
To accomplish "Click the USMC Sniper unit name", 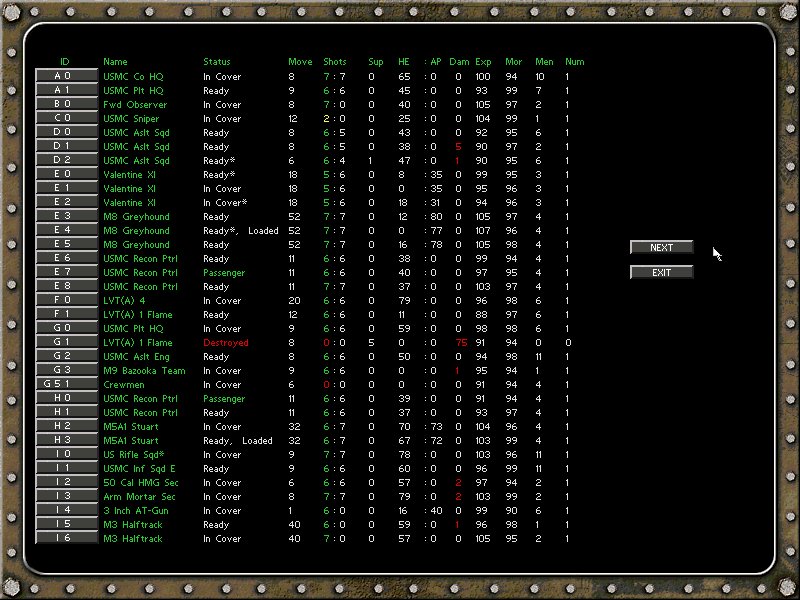I will [x=131, y=118].
